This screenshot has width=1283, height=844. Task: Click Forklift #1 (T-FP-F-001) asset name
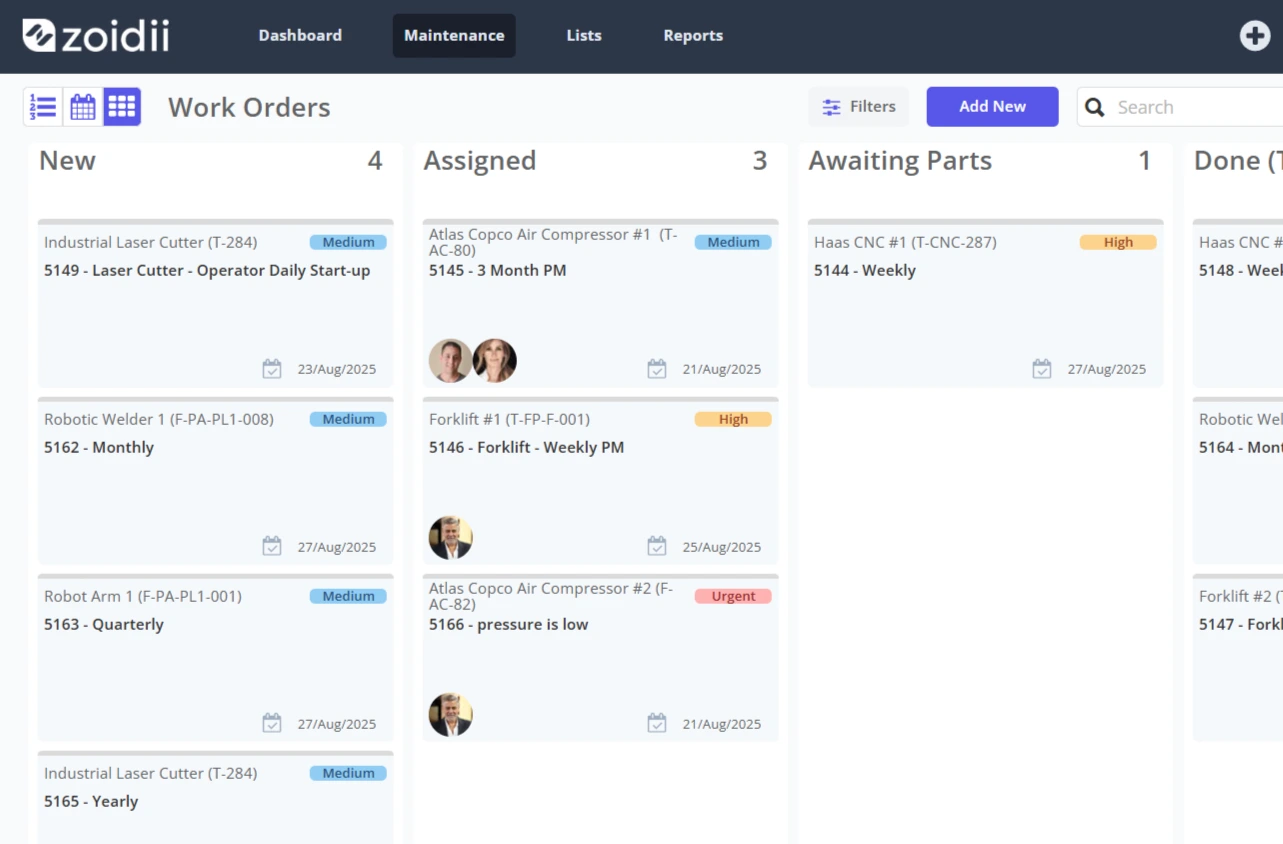[510, 419]
